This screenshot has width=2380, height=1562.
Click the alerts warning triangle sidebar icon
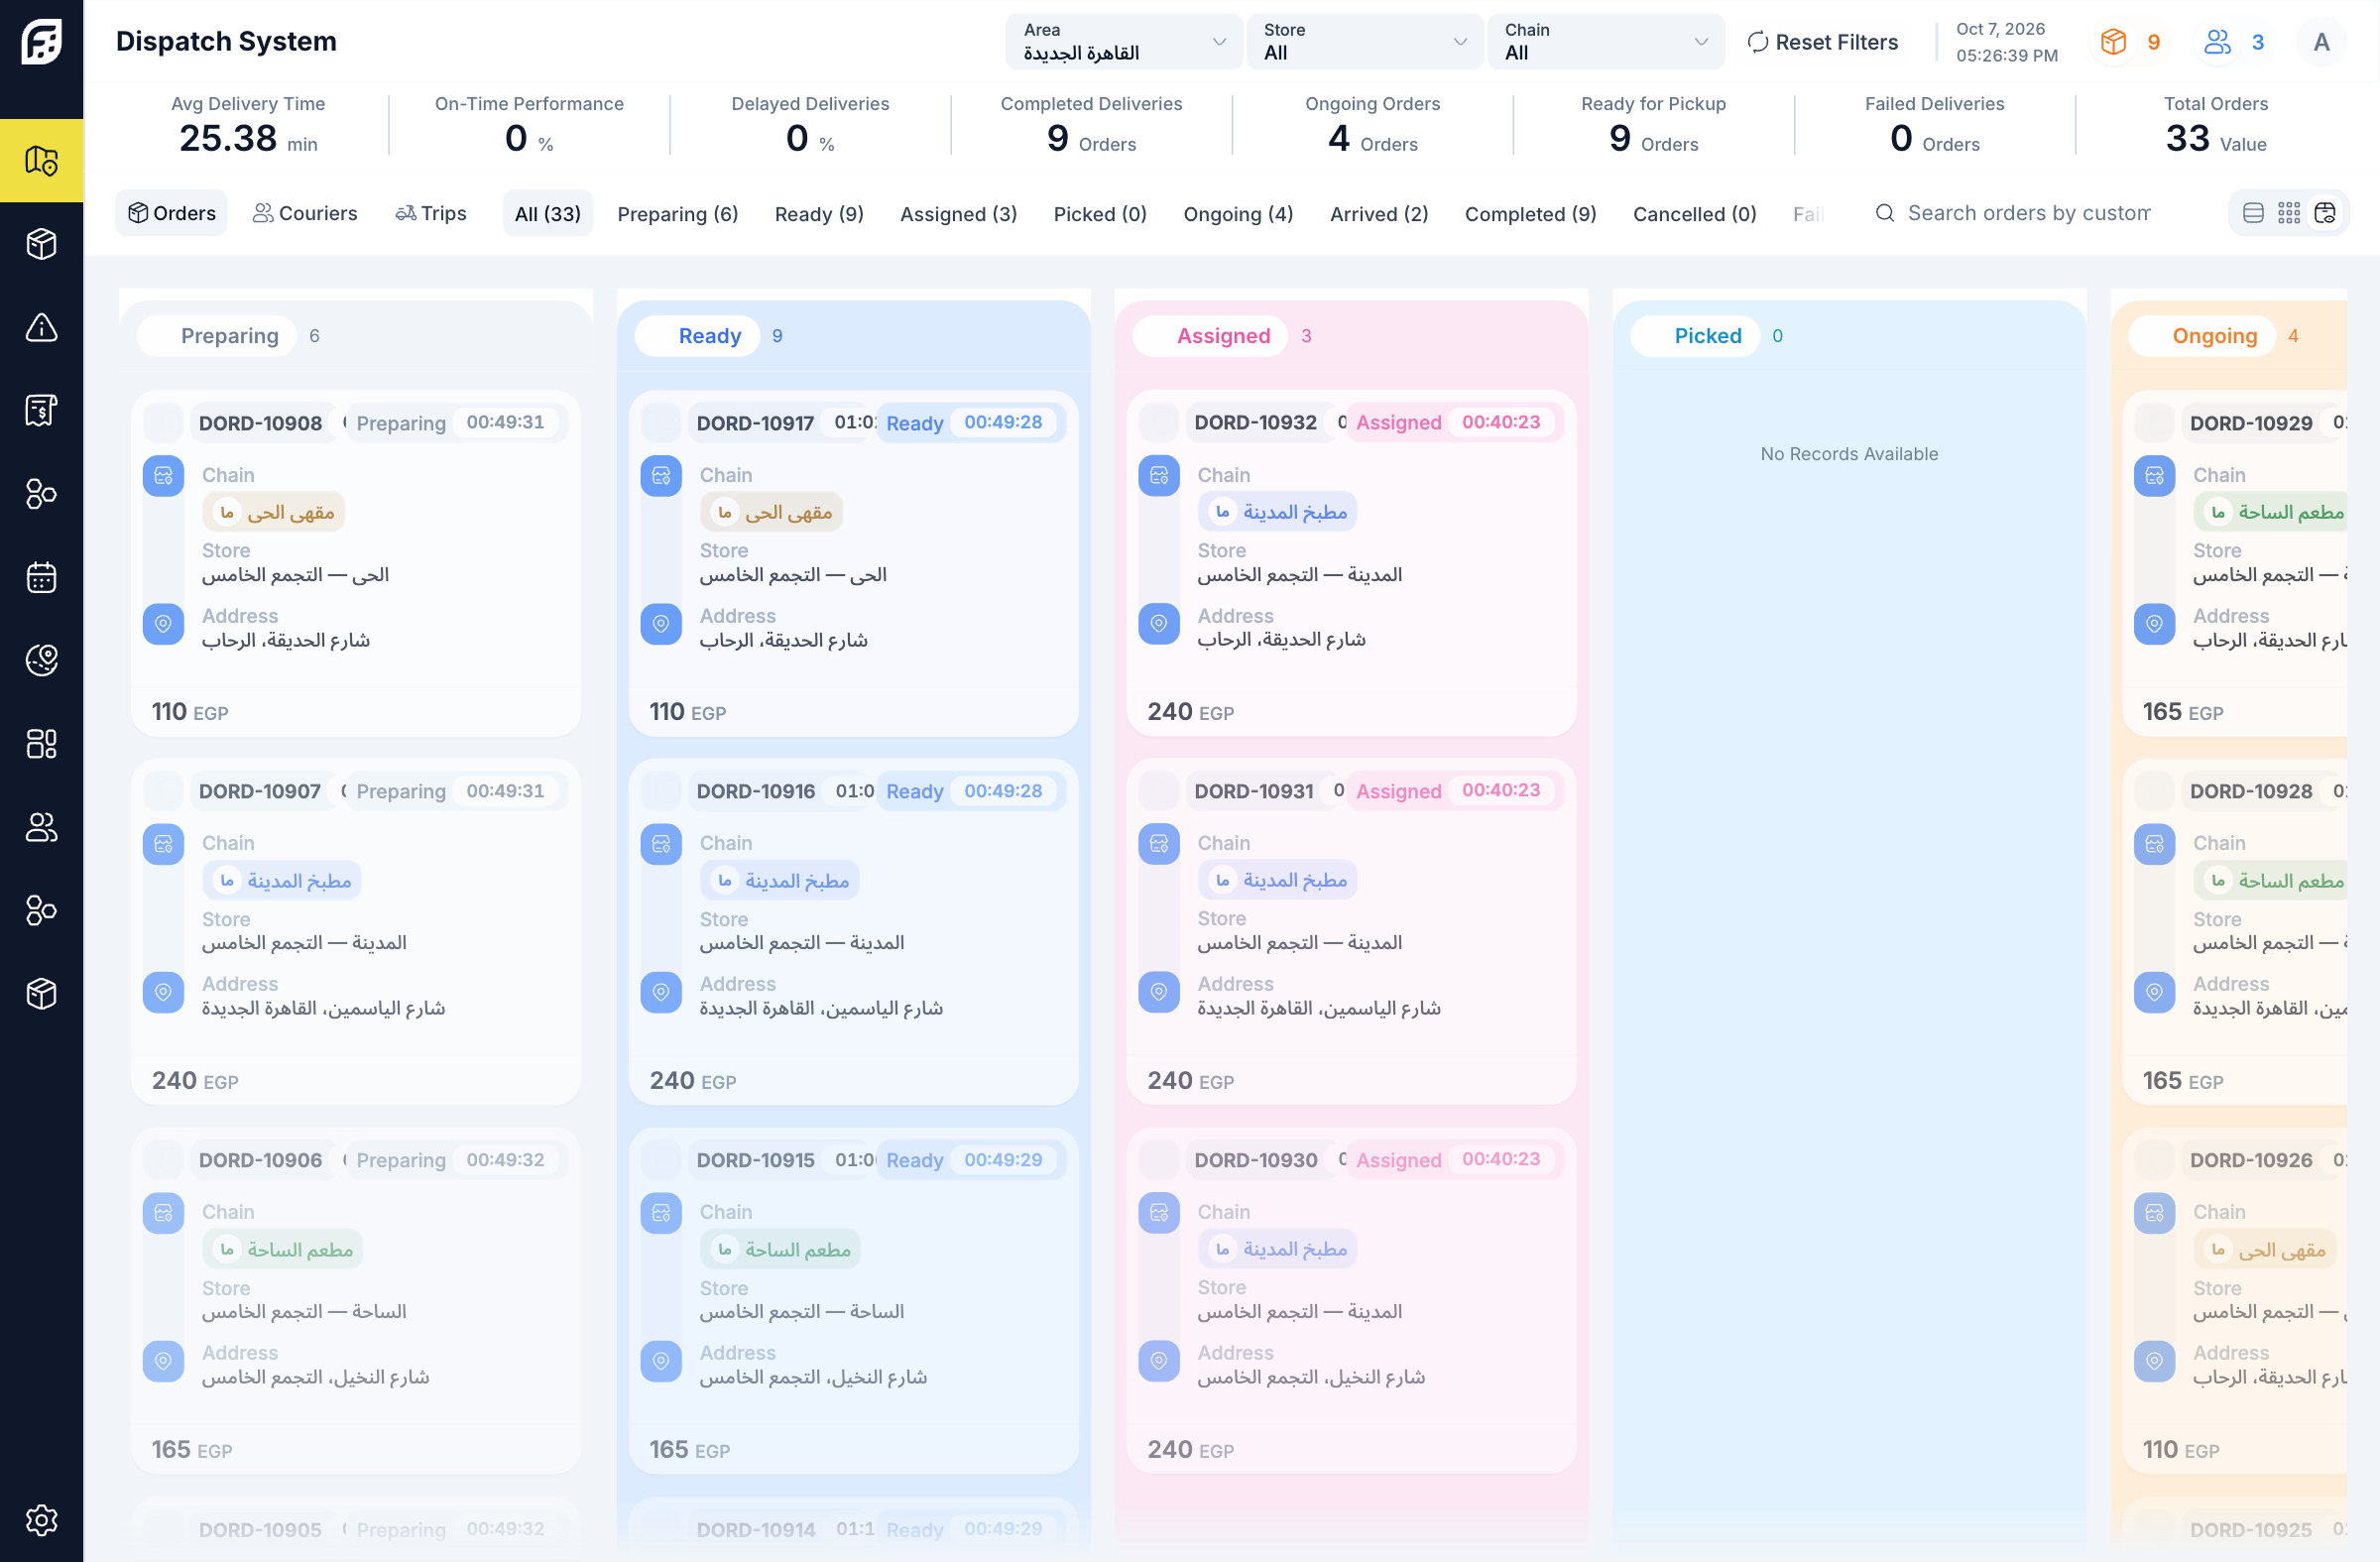[x=41, y=327]
